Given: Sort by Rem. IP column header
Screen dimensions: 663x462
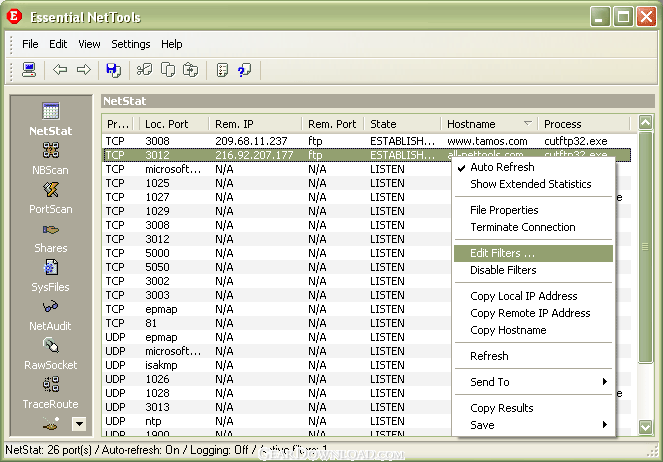Looking at the screenshot, I should pos(256,124).
